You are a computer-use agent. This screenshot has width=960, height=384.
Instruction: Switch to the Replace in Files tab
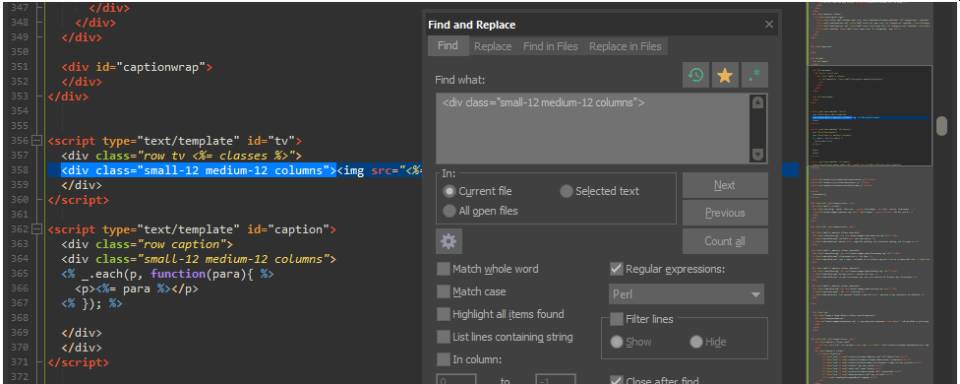point(625,47)
